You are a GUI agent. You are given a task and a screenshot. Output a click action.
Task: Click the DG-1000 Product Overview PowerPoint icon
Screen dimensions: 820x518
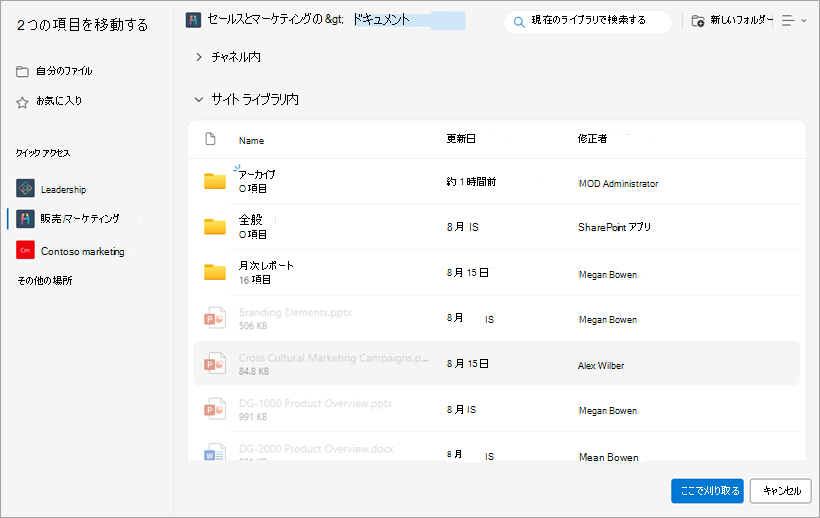coord(214,409)
